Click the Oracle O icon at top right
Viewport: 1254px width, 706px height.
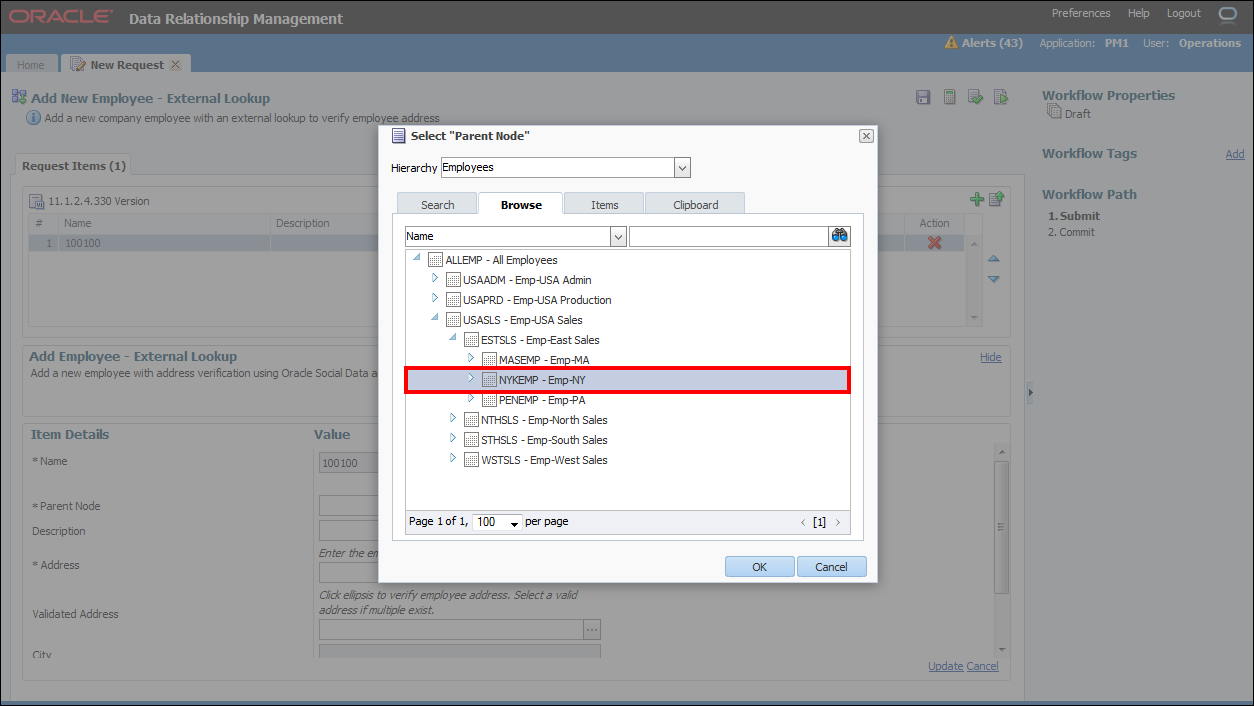tap(1227, 14)
